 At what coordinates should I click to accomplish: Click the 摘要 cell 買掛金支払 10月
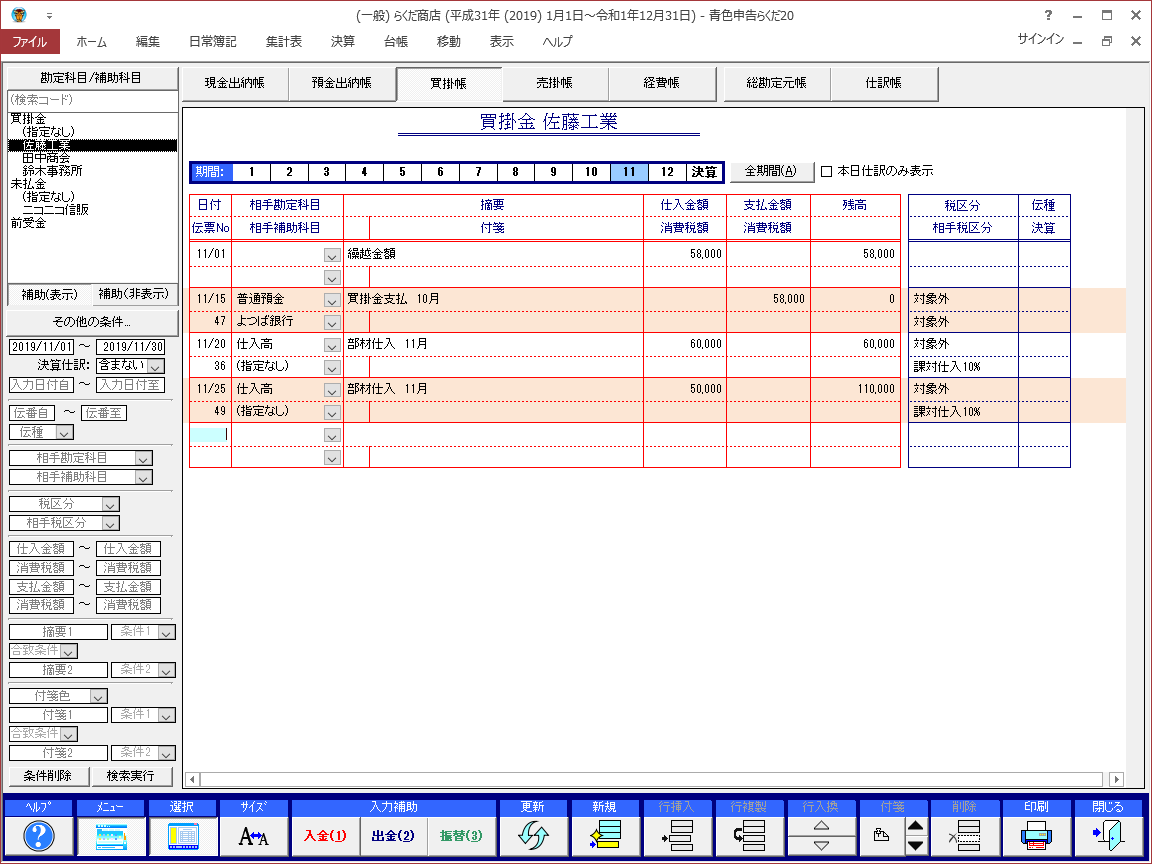(x=493, y=299)
